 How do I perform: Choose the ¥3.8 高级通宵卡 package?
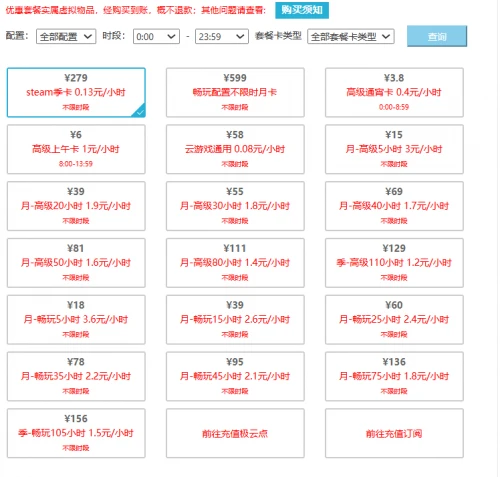pos(394,93)
